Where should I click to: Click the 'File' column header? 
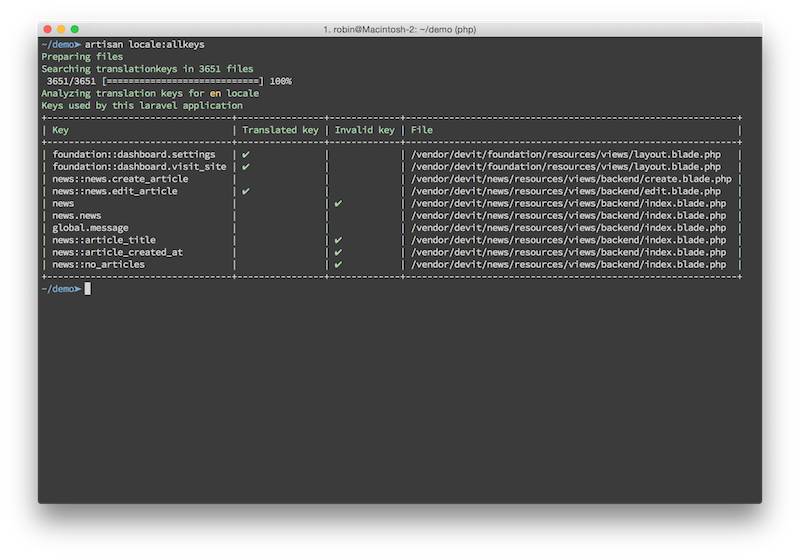[421, 130]
